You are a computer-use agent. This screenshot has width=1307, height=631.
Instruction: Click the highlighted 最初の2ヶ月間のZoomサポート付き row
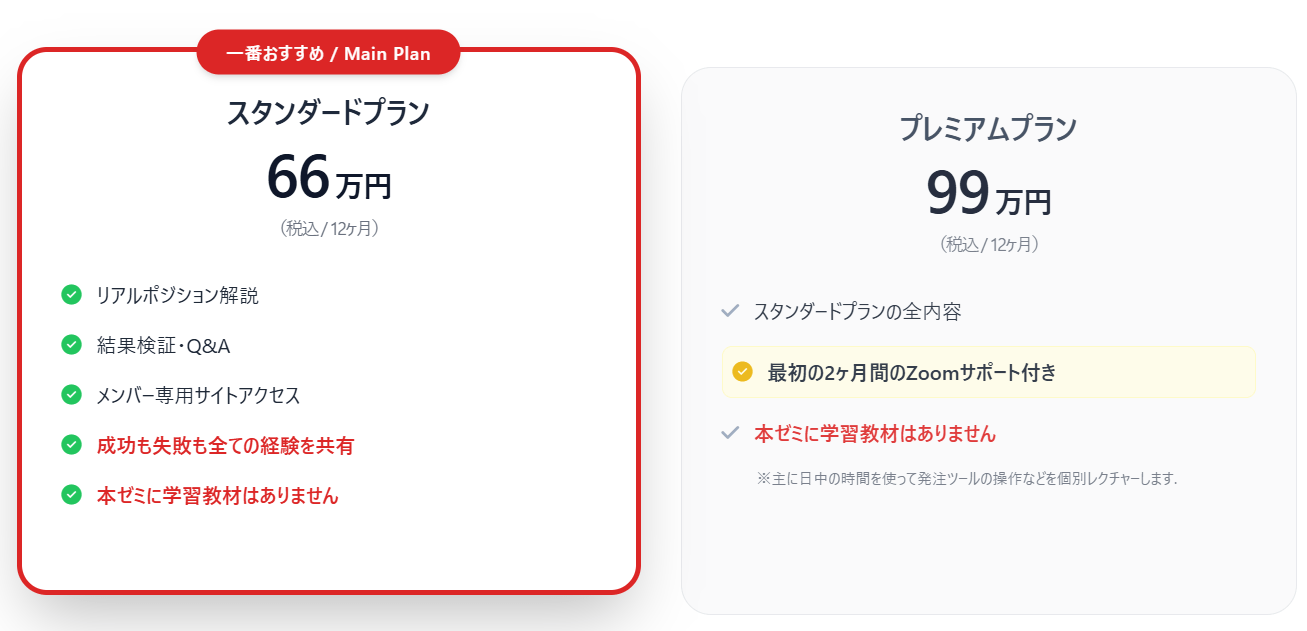tap(988, 372)
